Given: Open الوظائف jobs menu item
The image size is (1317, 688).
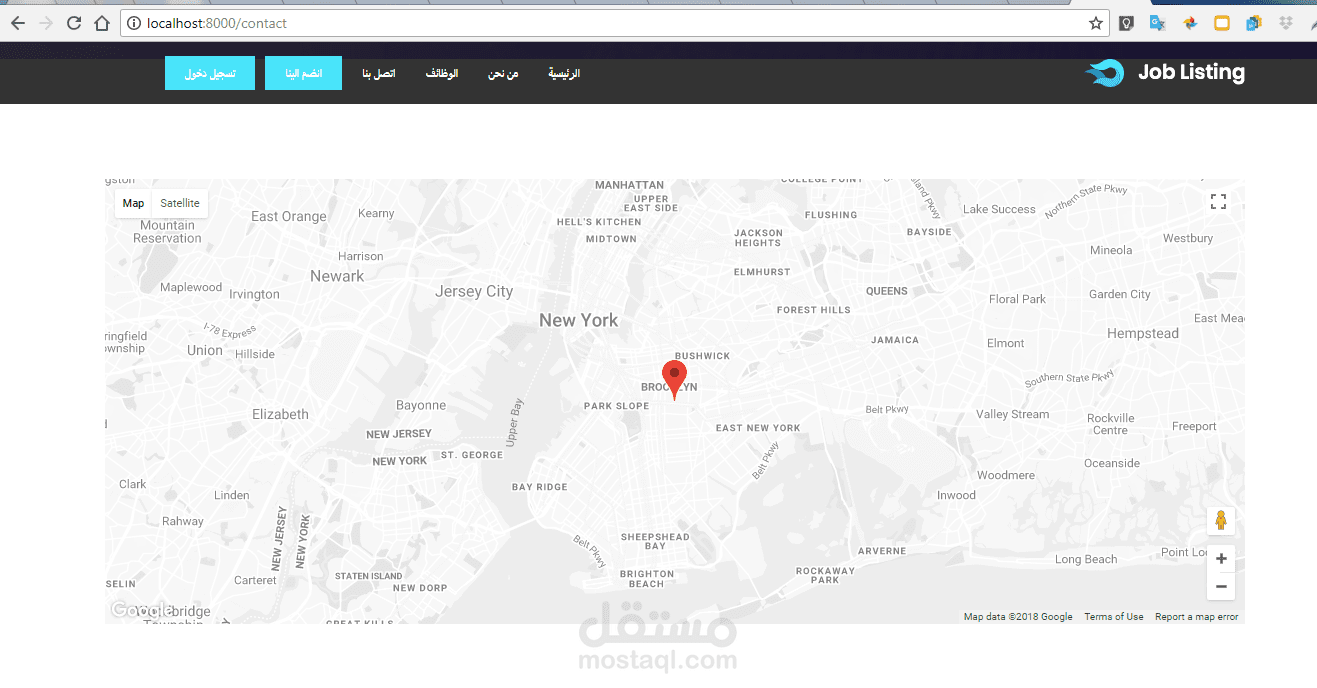Looking at the screenshot, I should coord(442,73).
